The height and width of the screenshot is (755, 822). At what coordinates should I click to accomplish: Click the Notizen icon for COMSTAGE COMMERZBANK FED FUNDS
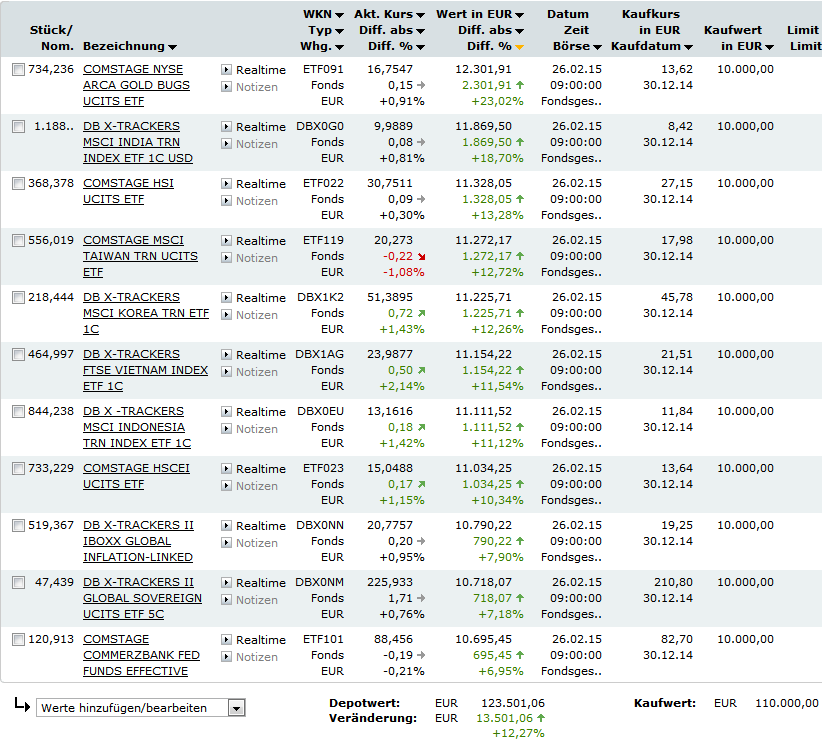(226, 657)
